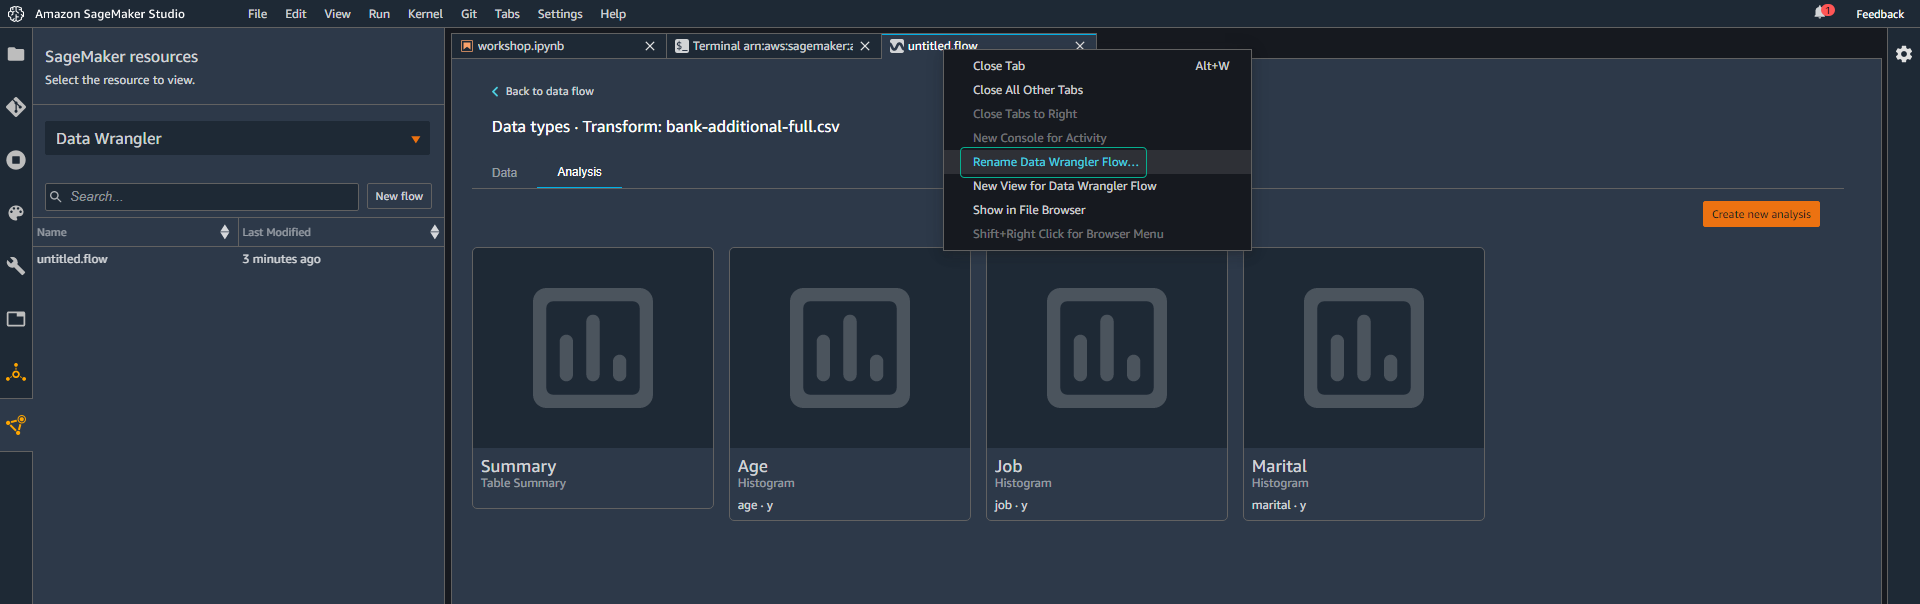
Task: Open the Help menu
Action: (x=613, y=14)
